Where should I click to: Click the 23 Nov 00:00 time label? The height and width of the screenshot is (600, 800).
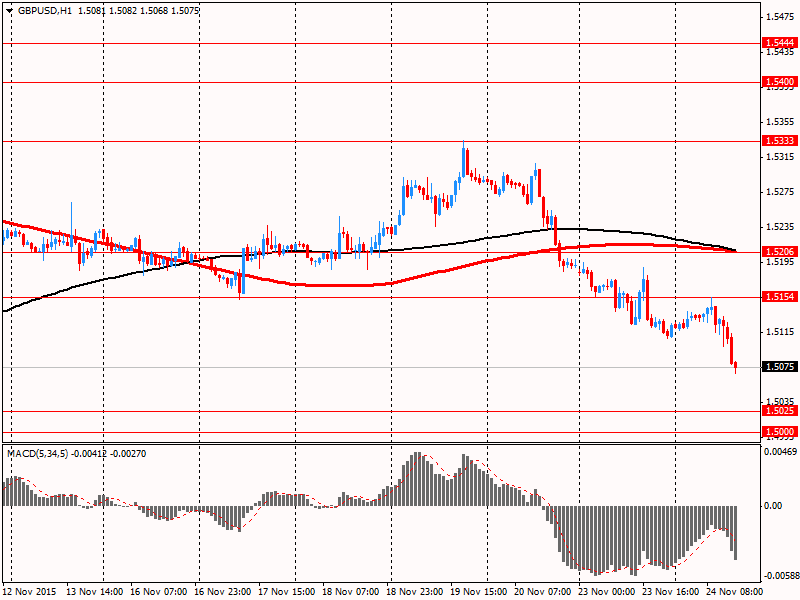click(607, 592)
